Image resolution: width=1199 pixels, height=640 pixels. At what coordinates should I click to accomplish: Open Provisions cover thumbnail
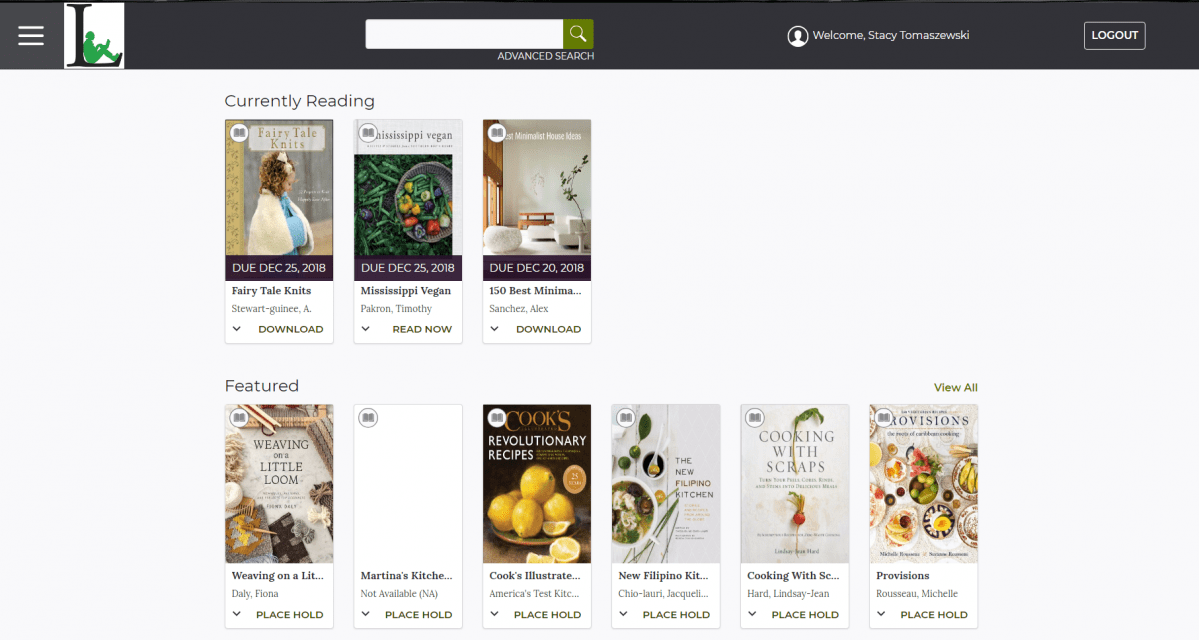[924, 484]
